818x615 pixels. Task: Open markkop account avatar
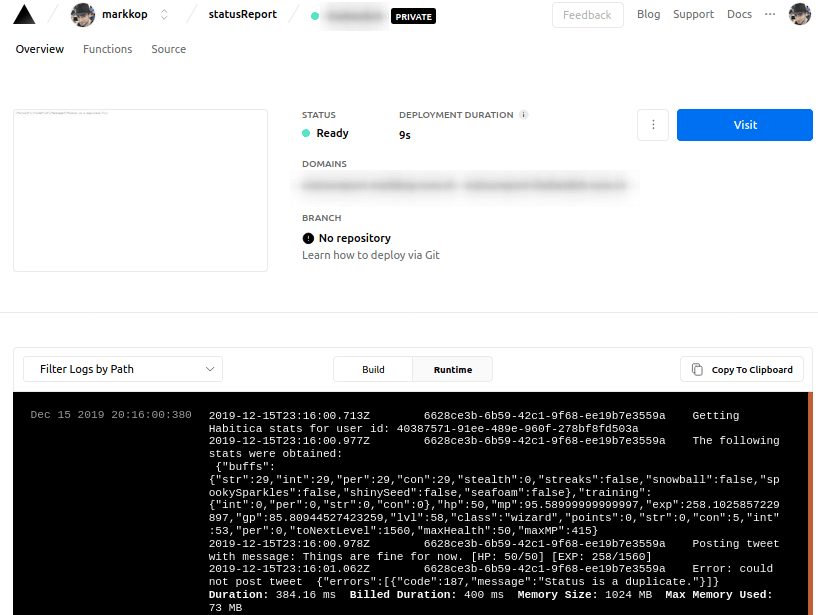tap(83, 15)
